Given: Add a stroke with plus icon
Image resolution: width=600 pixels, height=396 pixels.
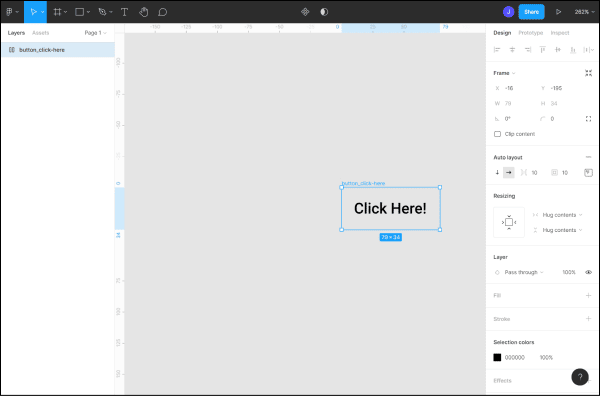Looking at the screenshot, I should pos(589,319).
